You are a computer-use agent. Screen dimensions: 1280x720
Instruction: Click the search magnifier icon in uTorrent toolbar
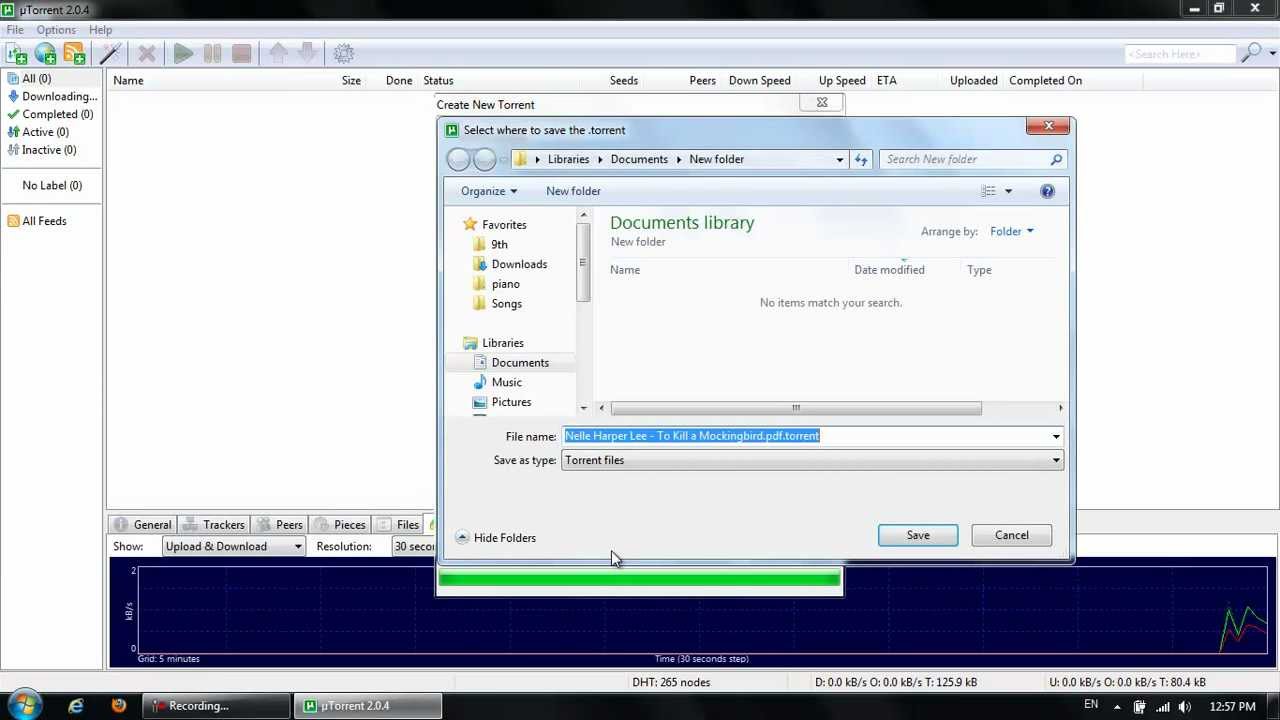coord(1250,54)
